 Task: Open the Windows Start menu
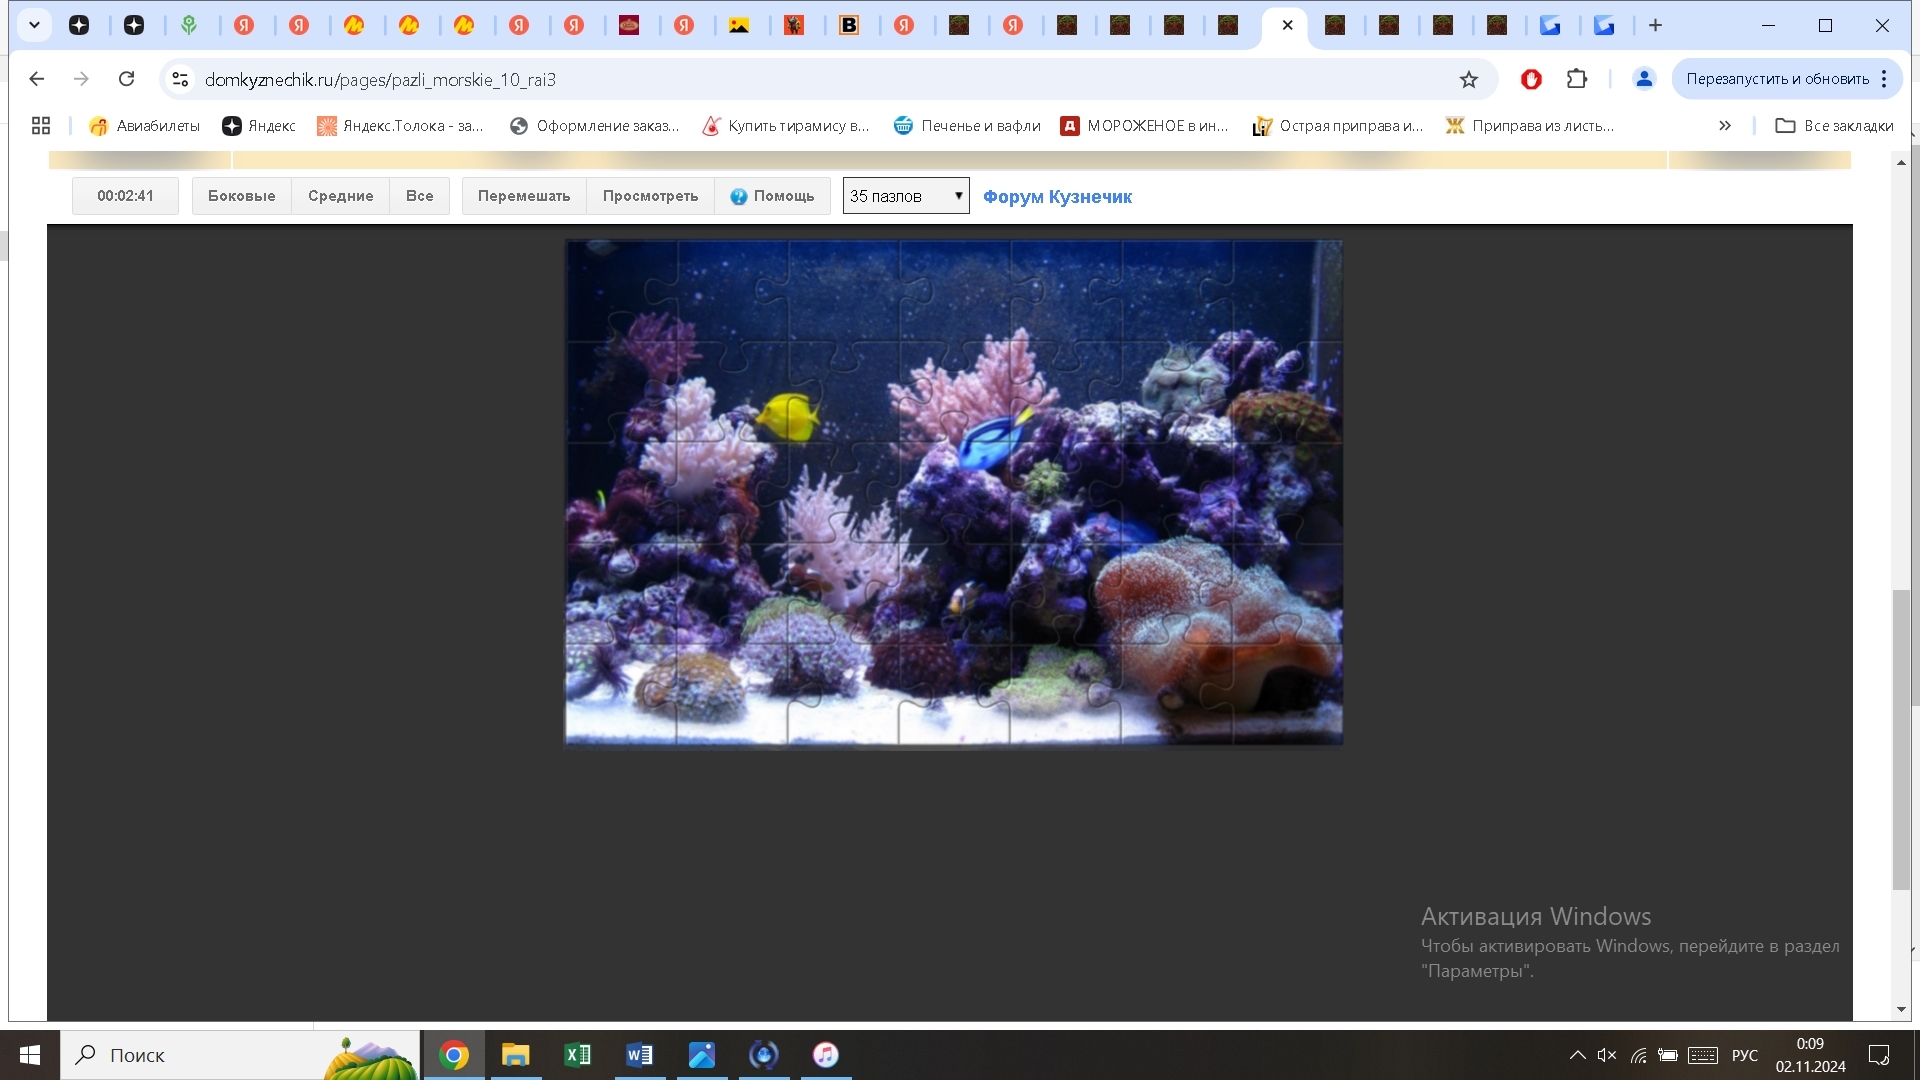(30, 1055)
